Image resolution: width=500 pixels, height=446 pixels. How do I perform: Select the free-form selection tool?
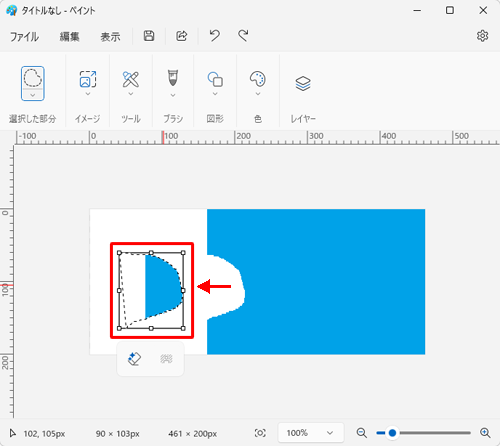click(x=33, y=77)
